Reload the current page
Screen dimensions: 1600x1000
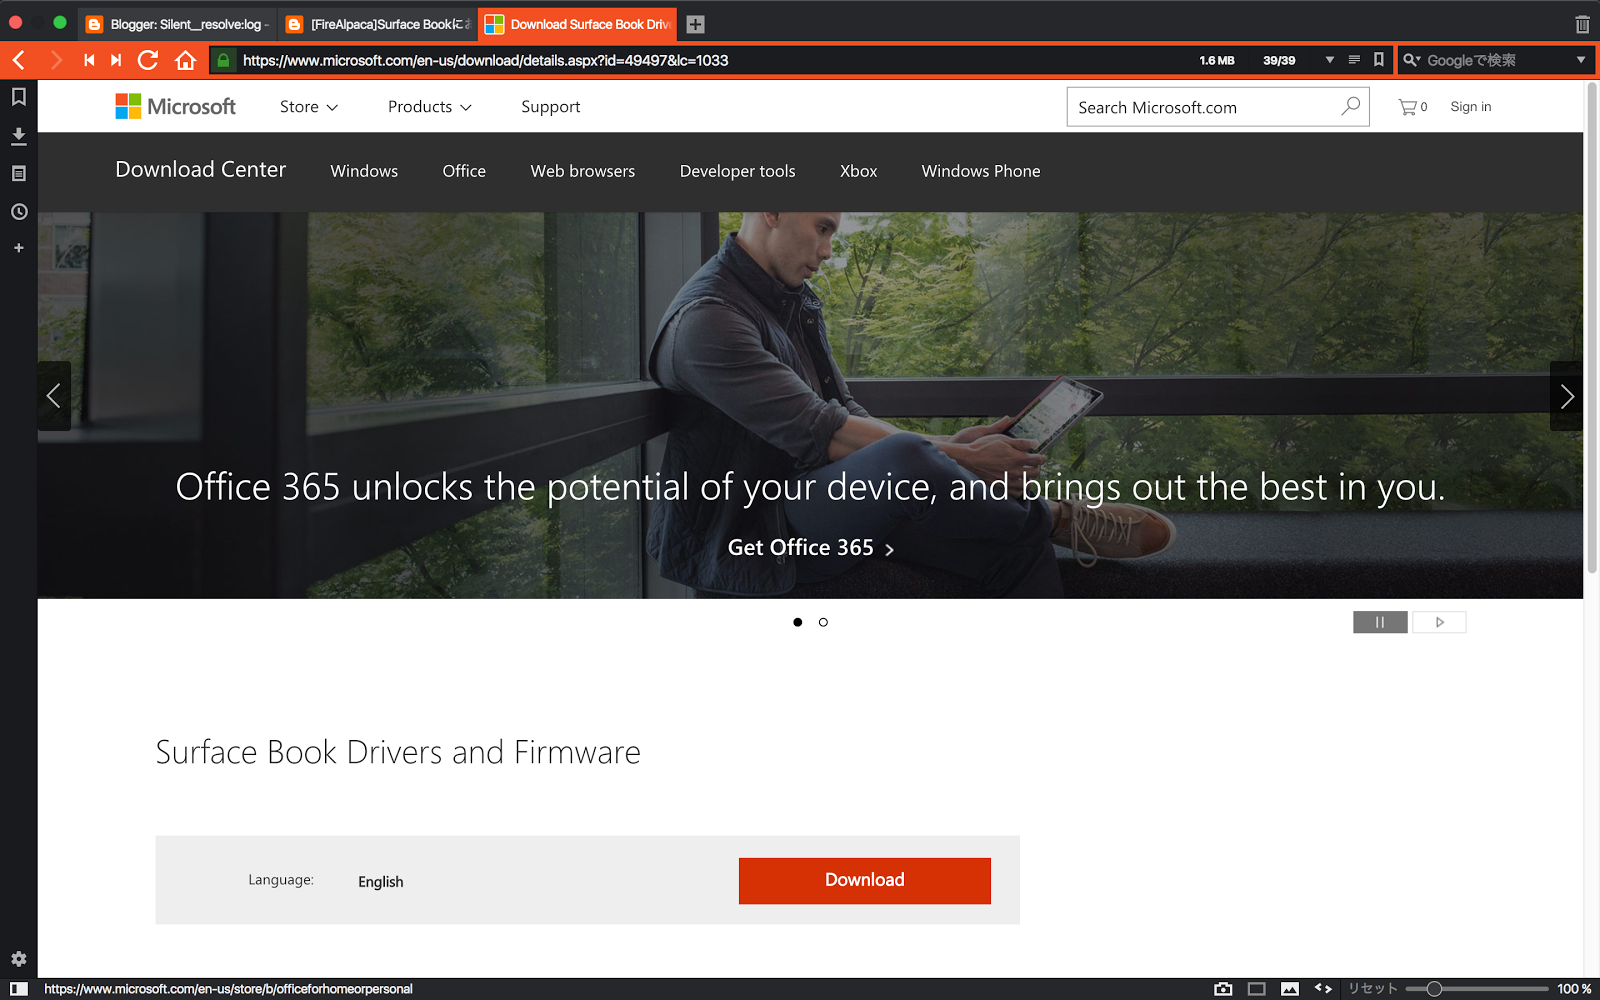coord(148,60)
